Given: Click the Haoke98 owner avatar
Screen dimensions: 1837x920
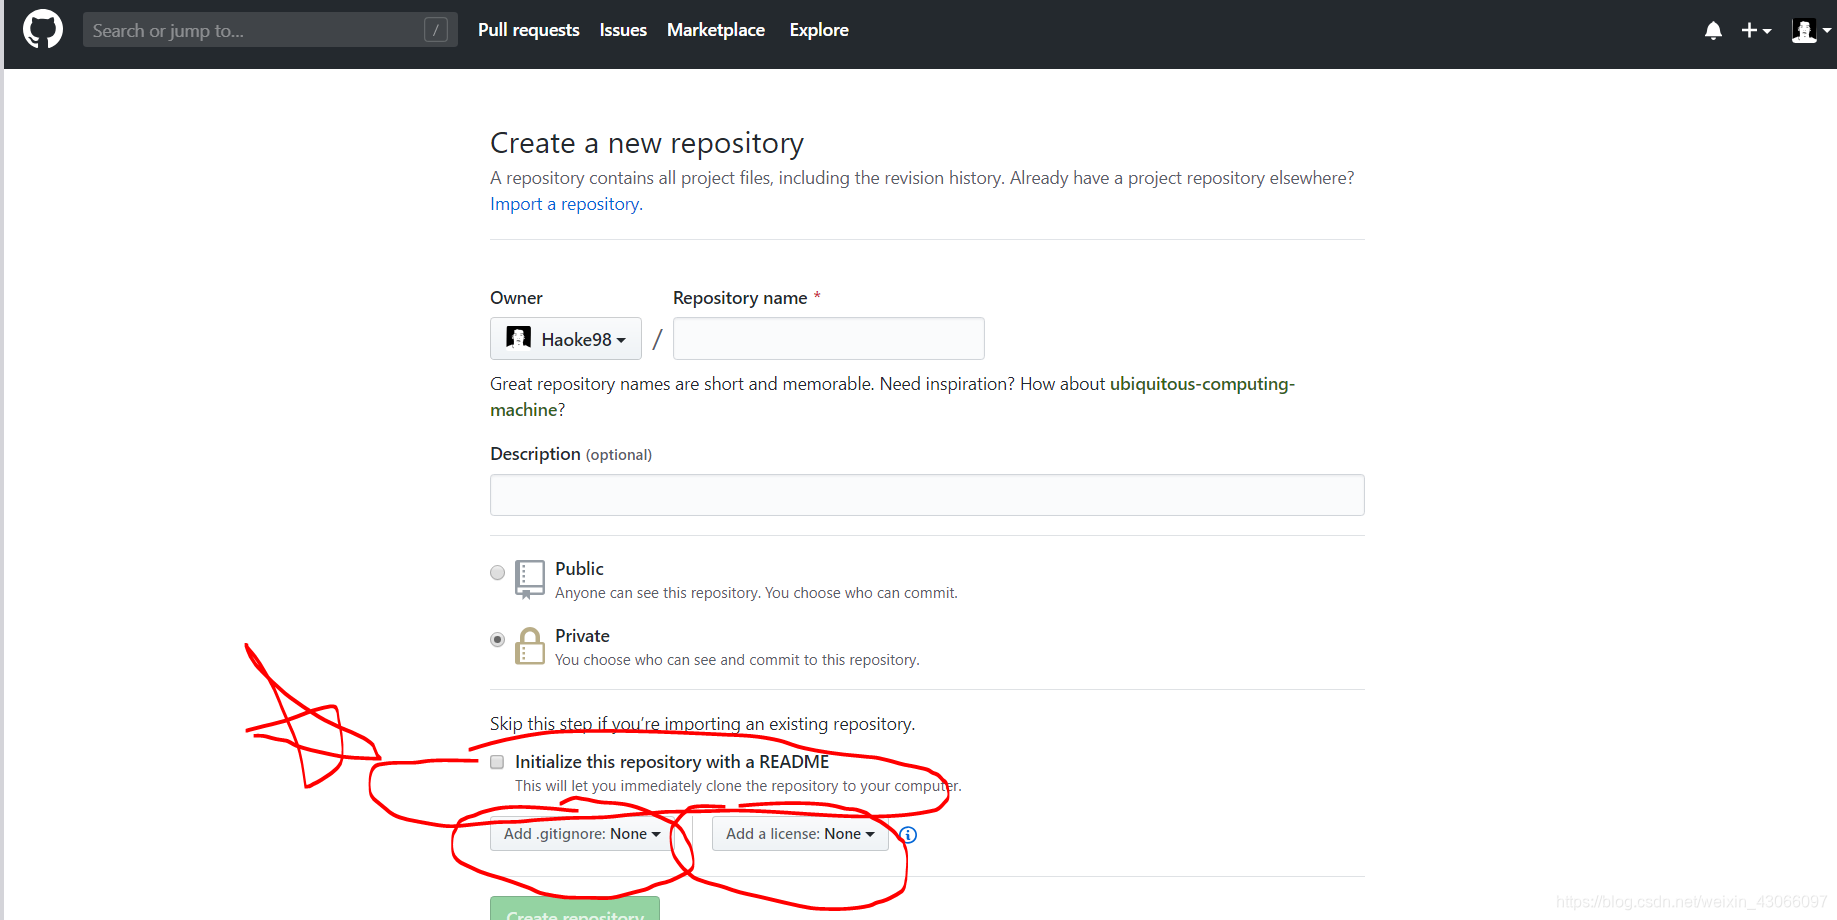Looking at the screenshot, I should click(x=518, y=338).
